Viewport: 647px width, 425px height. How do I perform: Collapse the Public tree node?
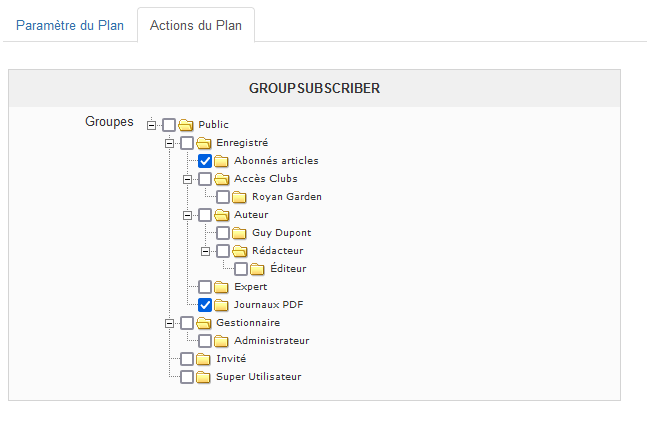pyautogui.click(x=152, y=125)
